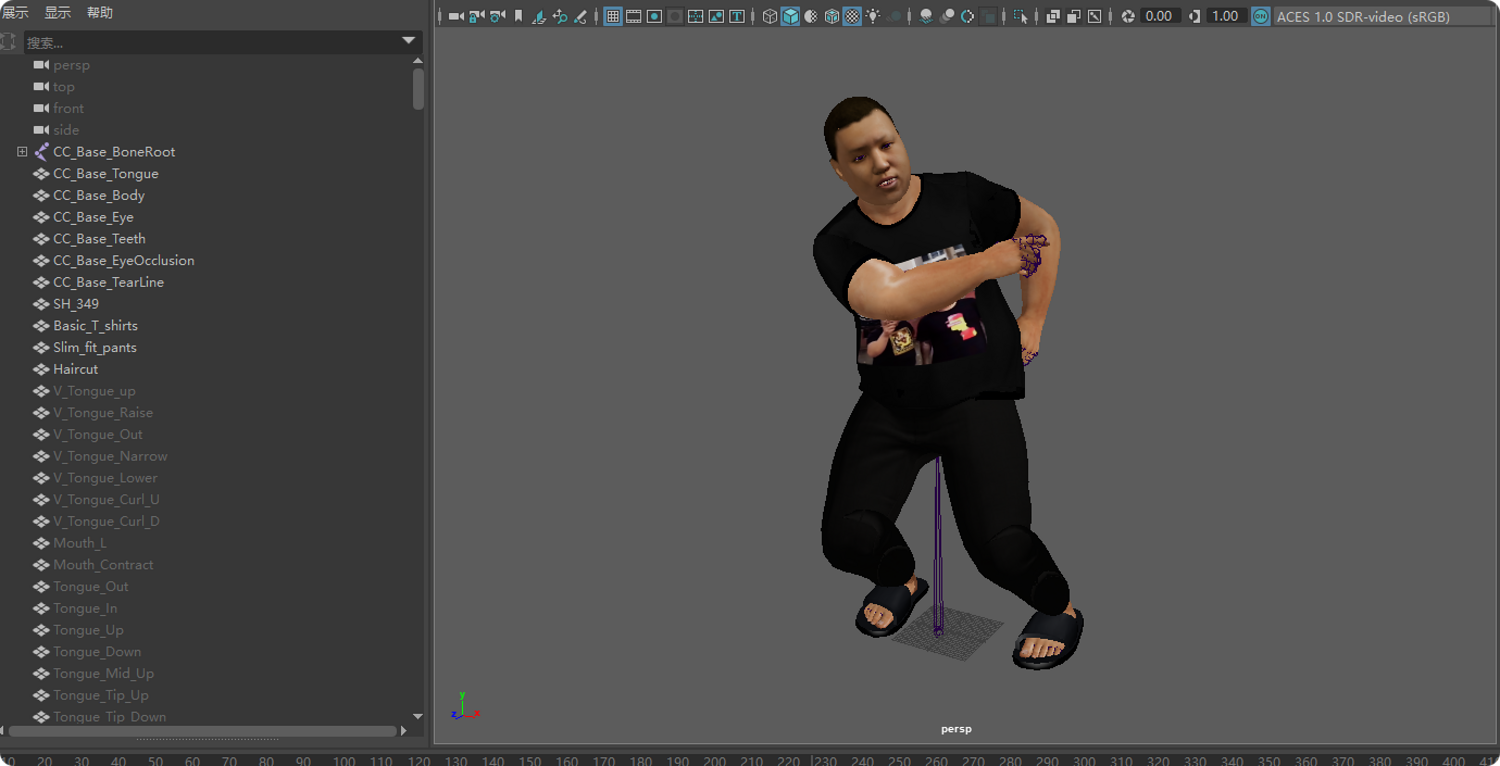Toggle the viewport Shadows icon
Viewport: 1500px width, 766px height.
(x=894, y=16)
